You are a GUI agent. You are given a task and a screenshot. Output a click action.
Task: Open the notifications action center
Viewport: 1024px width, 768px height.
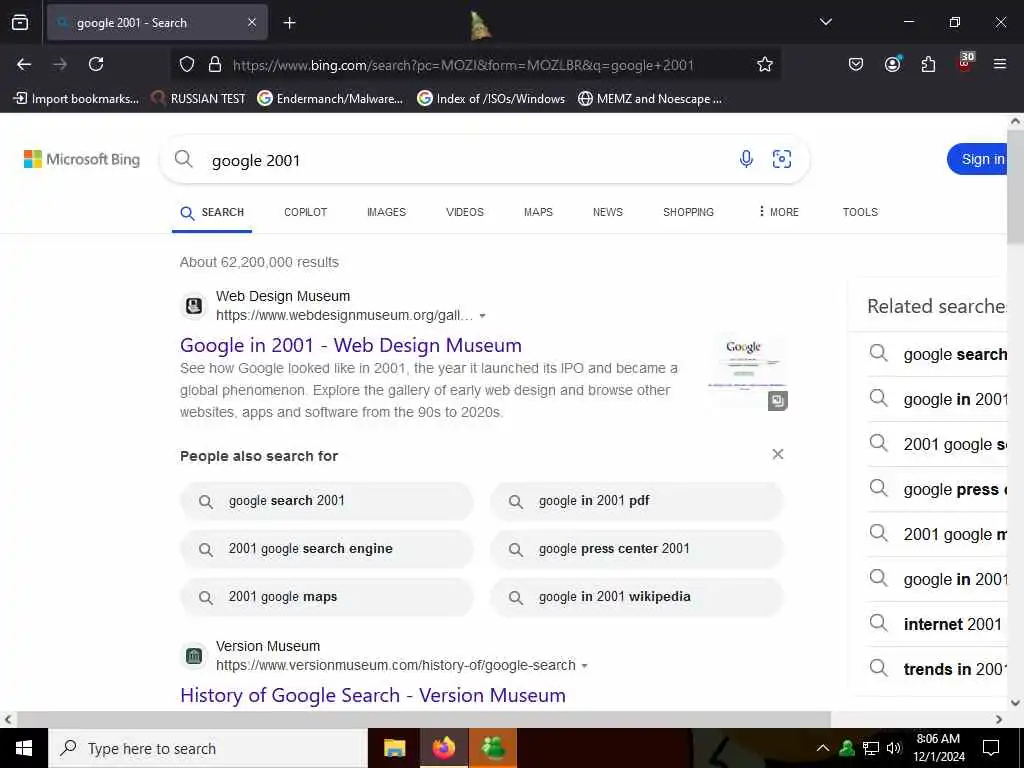tap(991, 748)
